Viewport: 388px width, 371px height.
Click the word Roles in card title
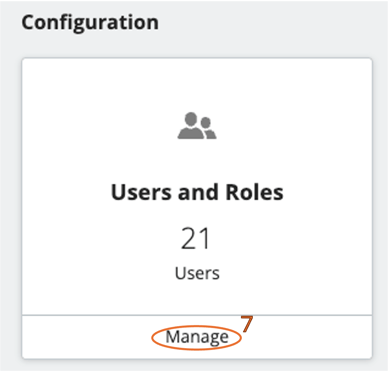coord(254,193)
